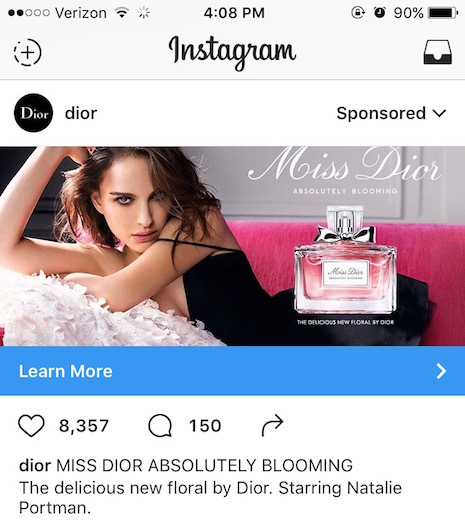Open the dior username link in header

[81, 113]
